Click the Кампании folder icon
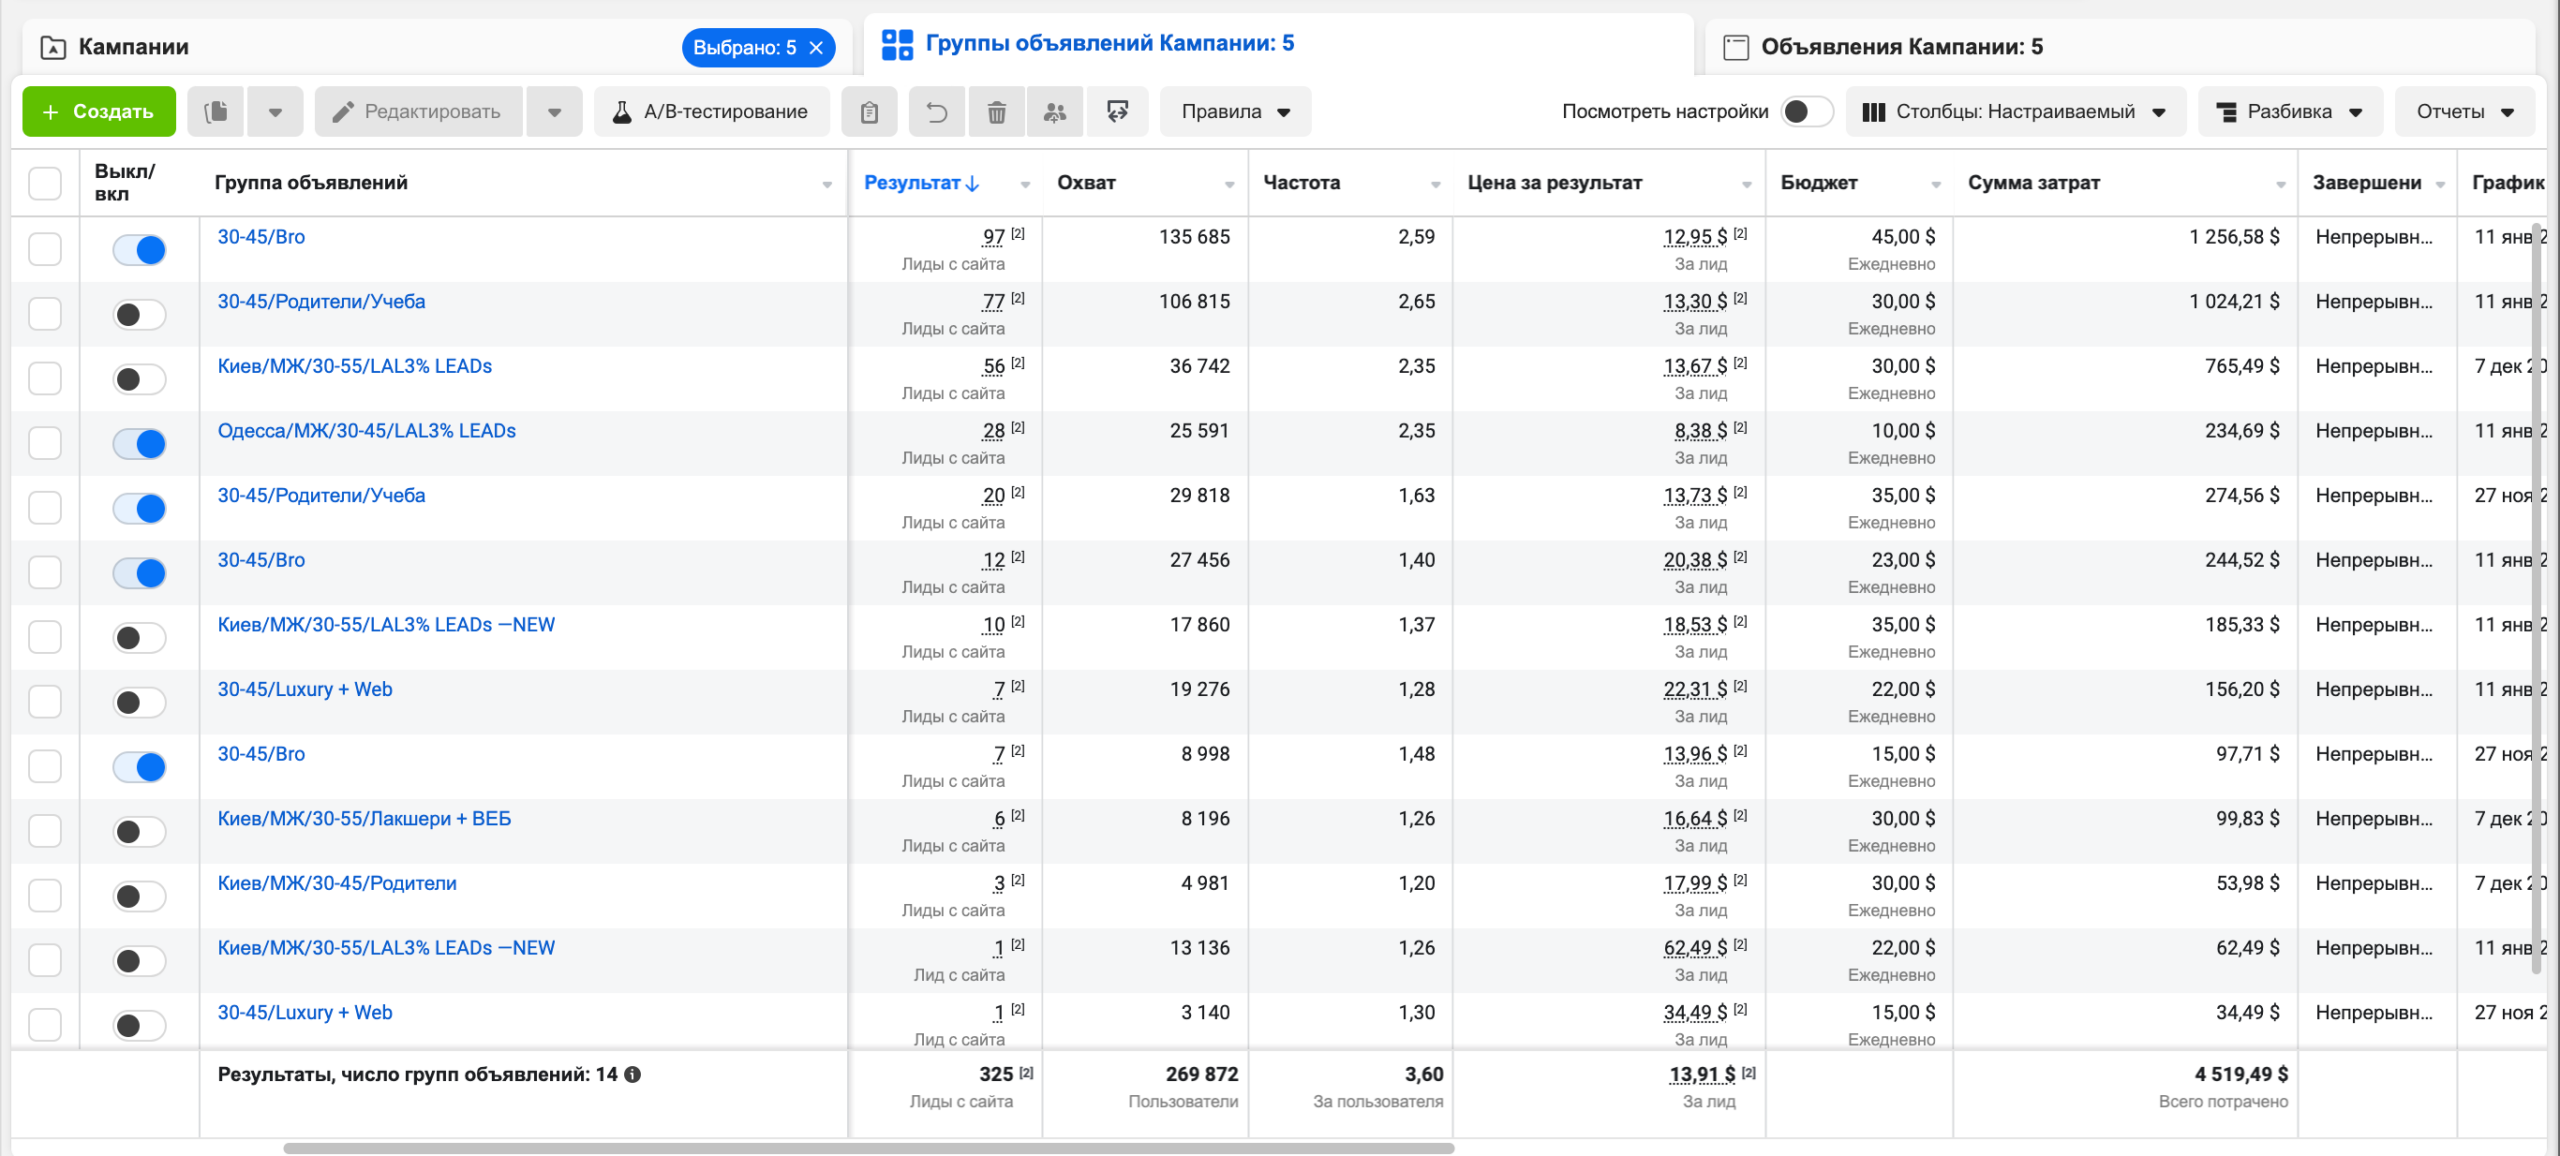Image resolution: width=2560 pixels, height=1156 pixels. [x=53, y=47]
